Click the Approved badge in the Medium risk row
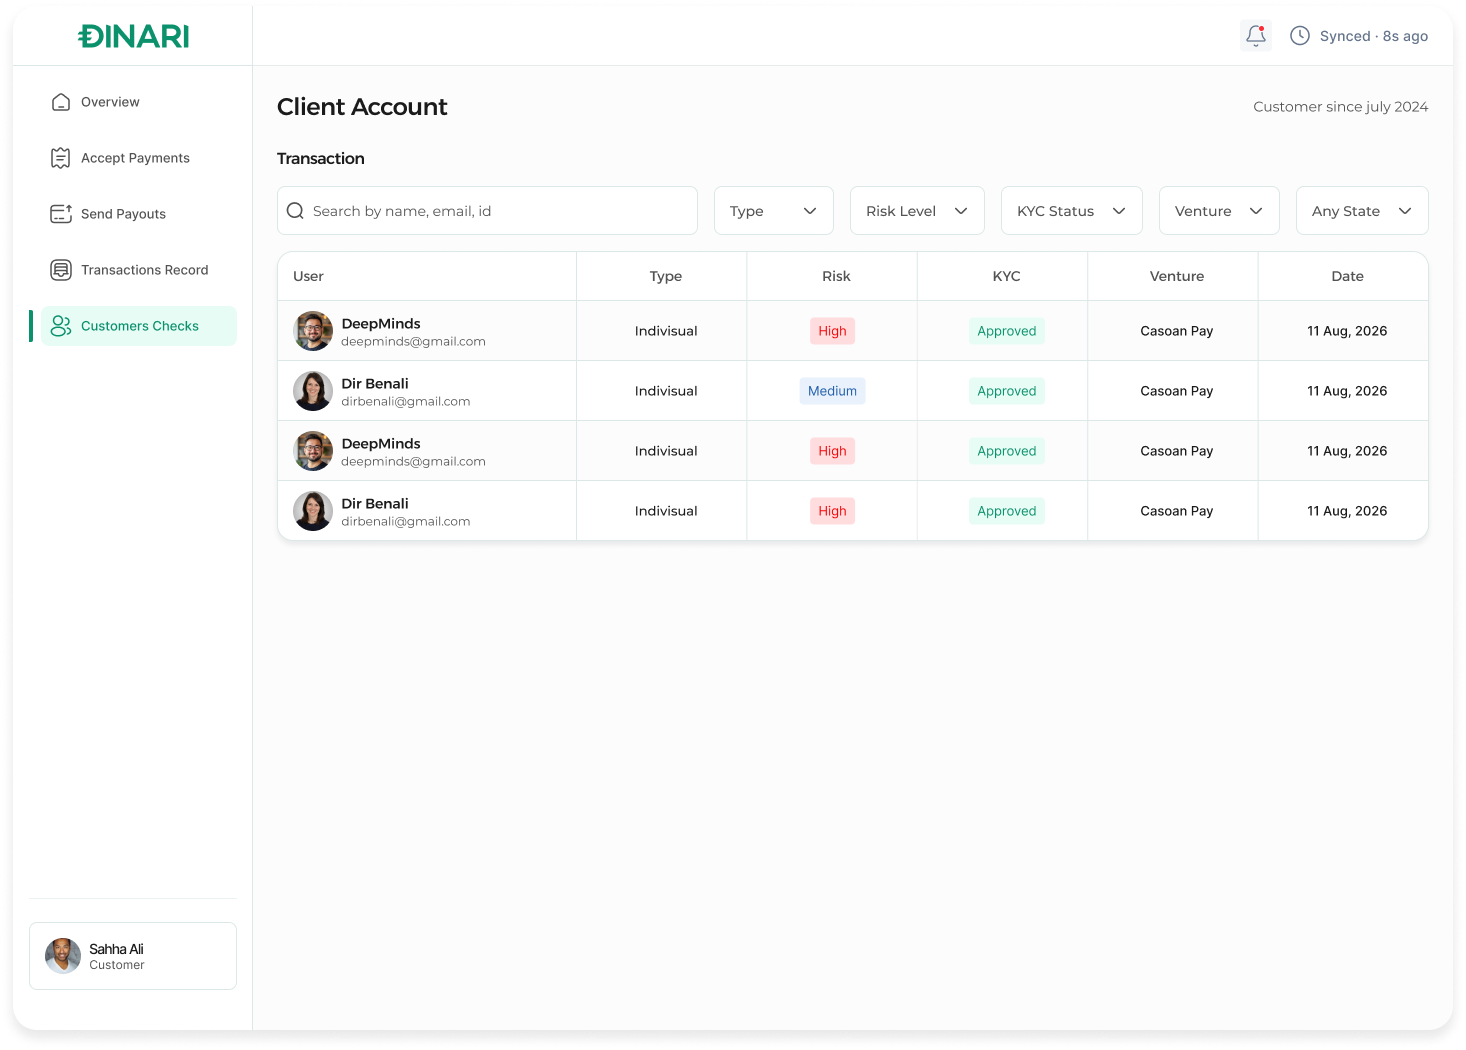This screenshot has height=1050, width=1466. point(1007,391)
